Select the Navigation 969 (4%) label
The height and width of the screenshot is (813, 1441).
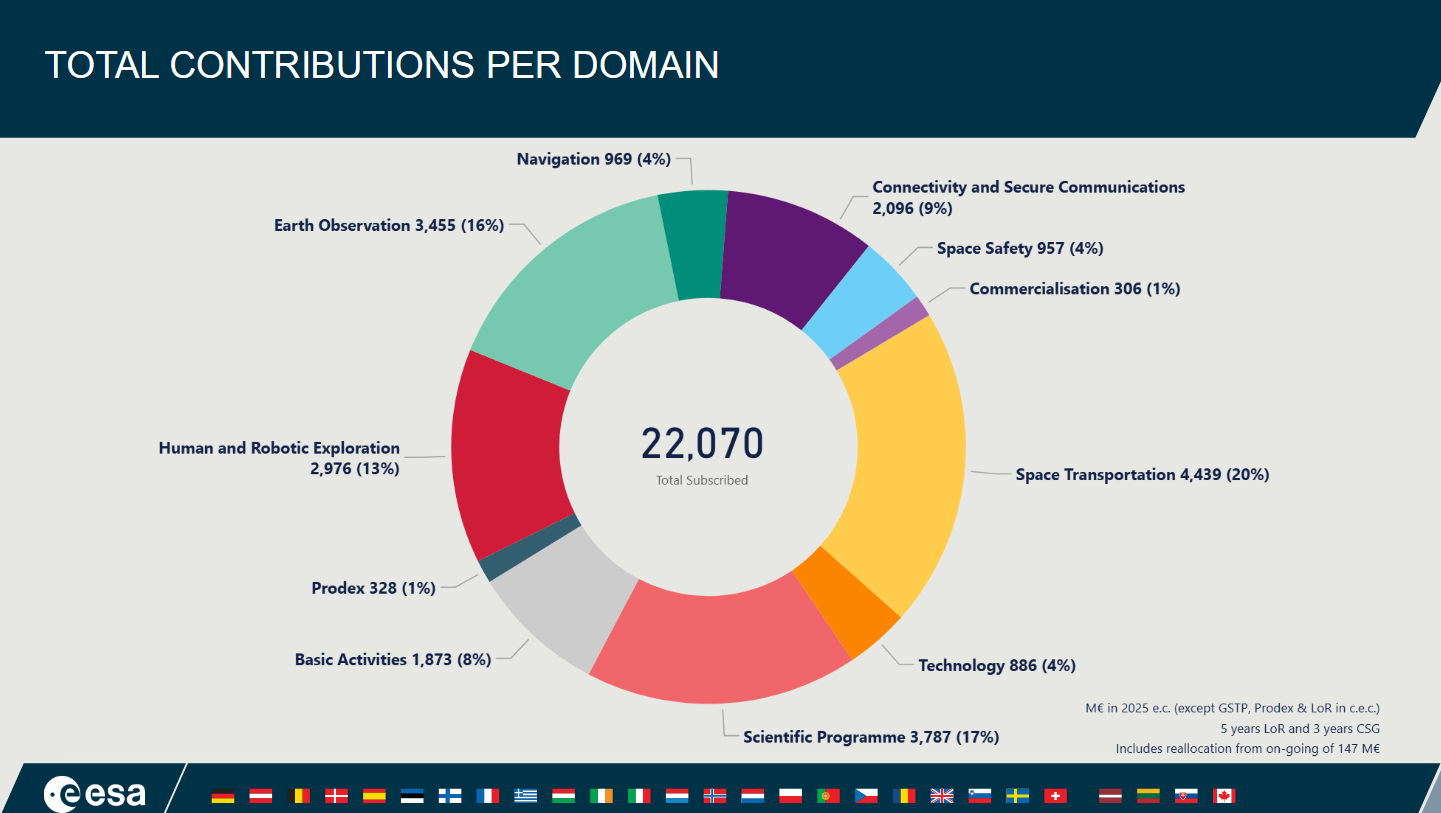pos(593,159)
